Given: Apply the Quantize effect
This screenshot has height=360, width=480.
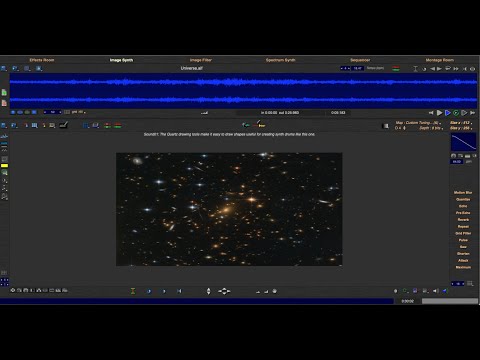Looking at the screenshot, I should [463, 199].
